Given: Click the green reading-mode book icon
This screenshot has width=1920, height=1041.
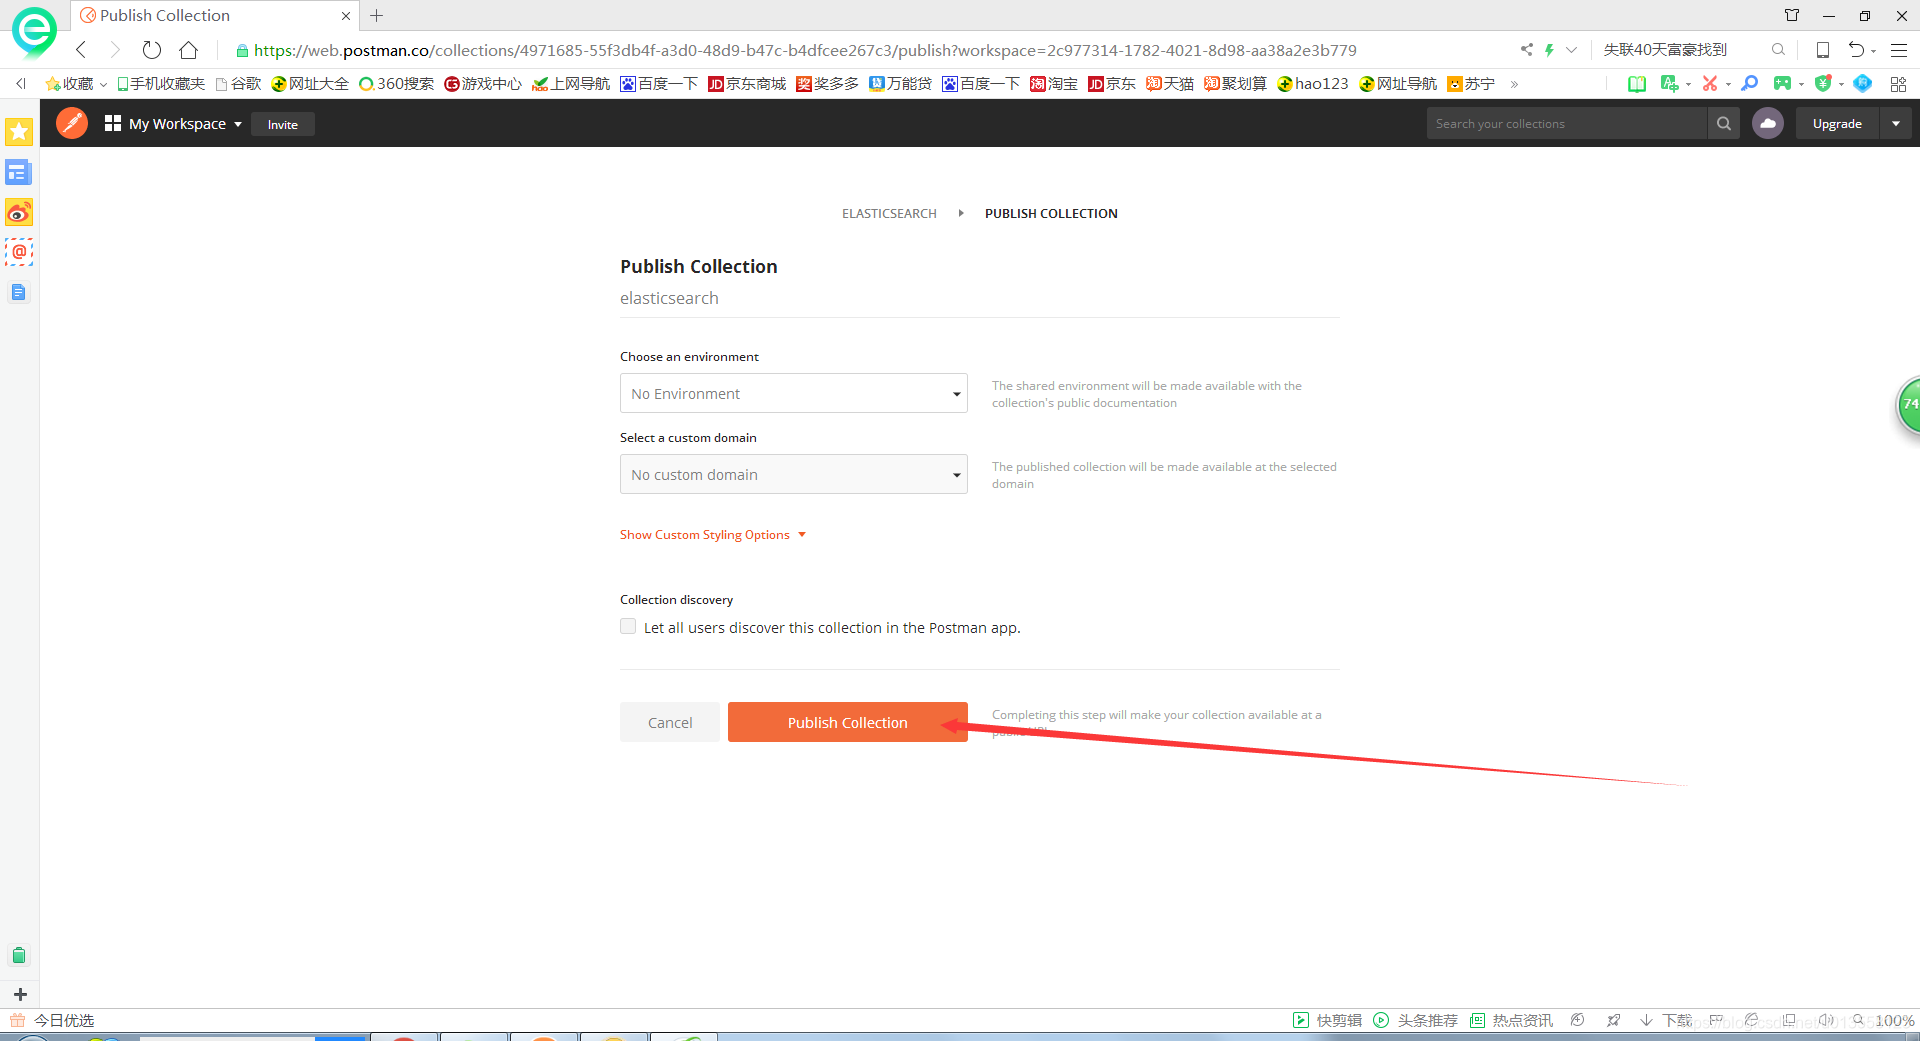Looking at the screenshot, I should point(1637,84).
